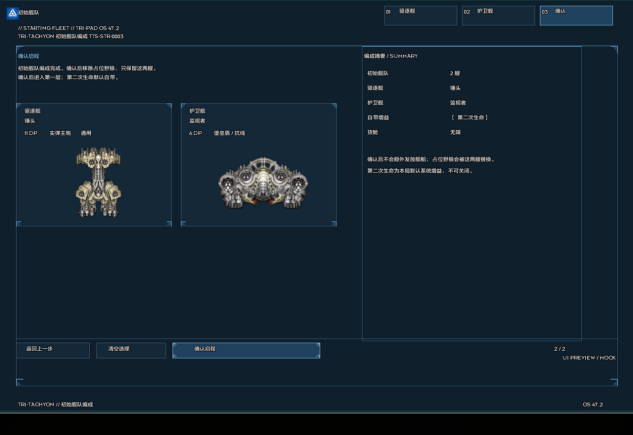The height and width of the screenshot is (435, 633).
Task: Select the destroyer ship sprite thumbnail
Action: pos(99,182)
